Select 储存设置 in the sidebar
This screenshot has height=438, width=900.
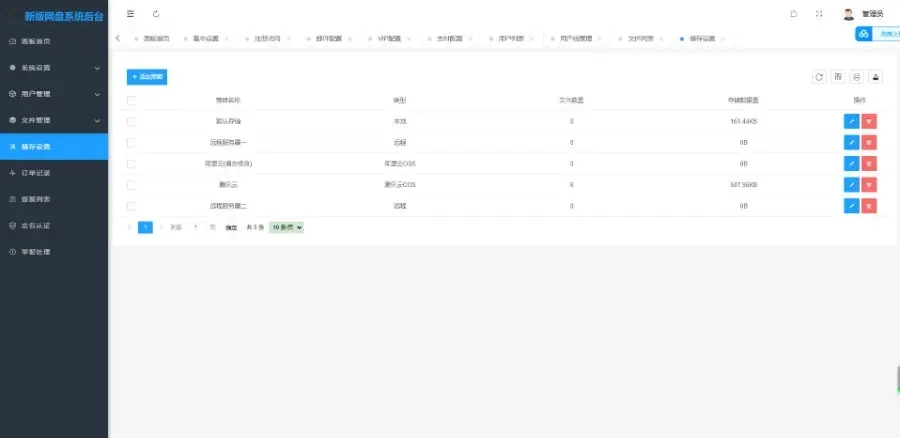54,147
